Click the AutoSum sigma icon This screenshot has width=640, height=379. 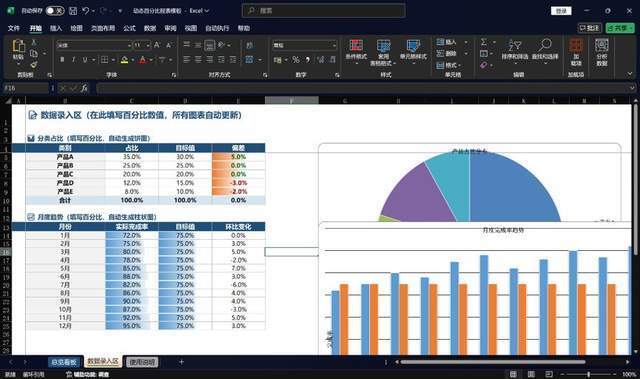pyautogui.click(x=484, y=42)
